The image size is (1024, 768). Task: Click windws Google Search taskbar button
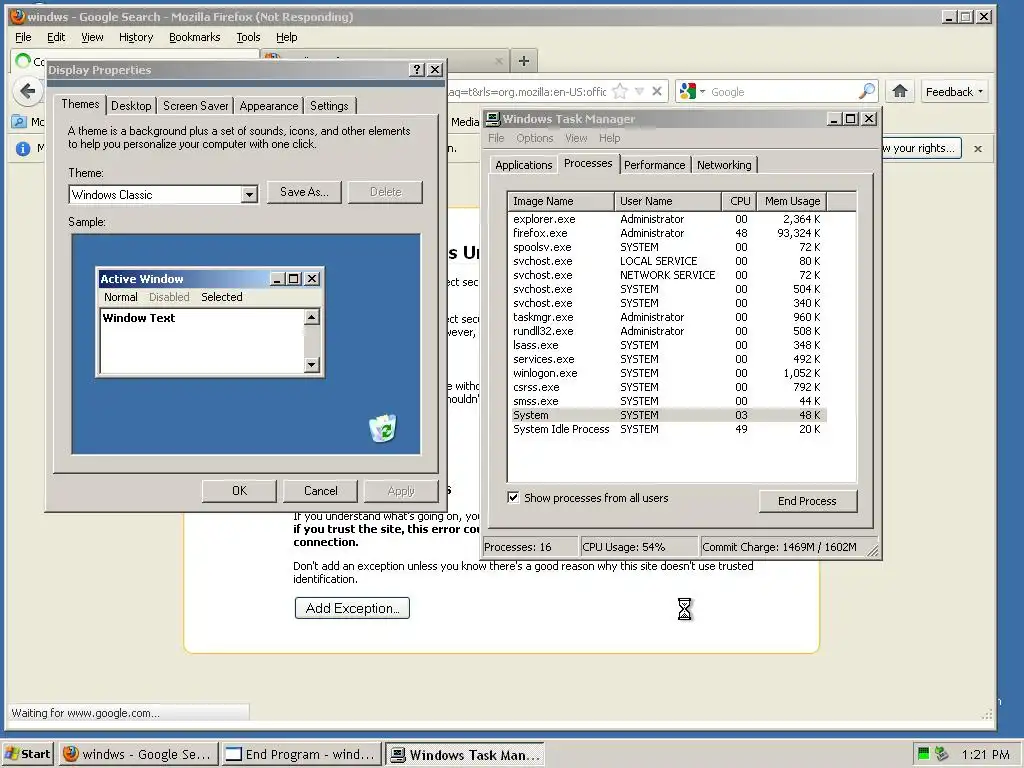click(x=138, y=754)
